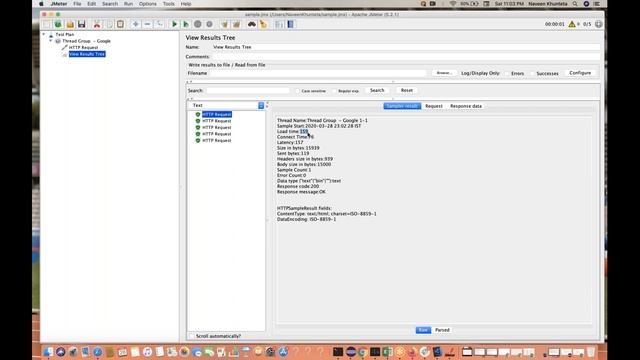Image resolution: width=640 pixels, height=360 pixels.
Task: Click the Configure button
Action: tap(580, 73)
